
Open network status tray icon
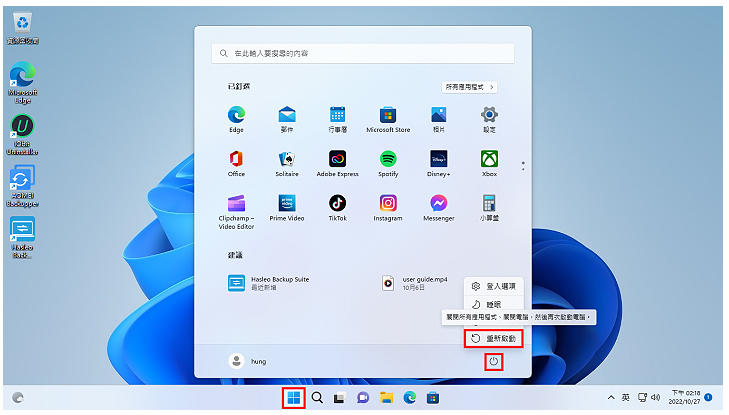click(x=643, y=397)
